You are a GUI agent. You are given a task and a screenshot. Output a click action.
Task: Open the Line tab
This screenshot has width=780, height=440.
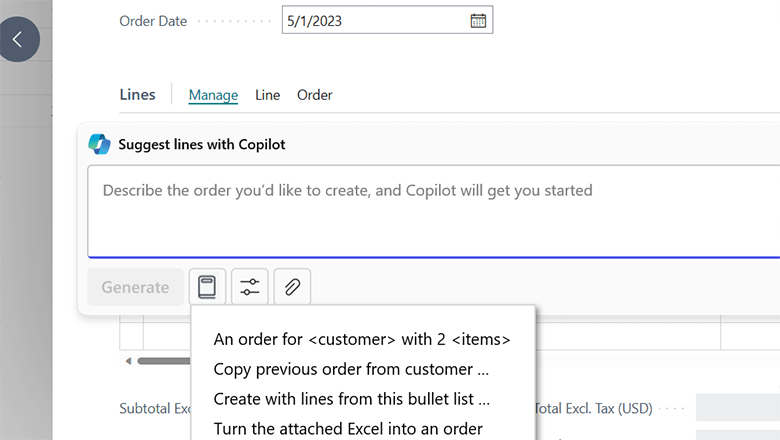click(x=267, y=95)
